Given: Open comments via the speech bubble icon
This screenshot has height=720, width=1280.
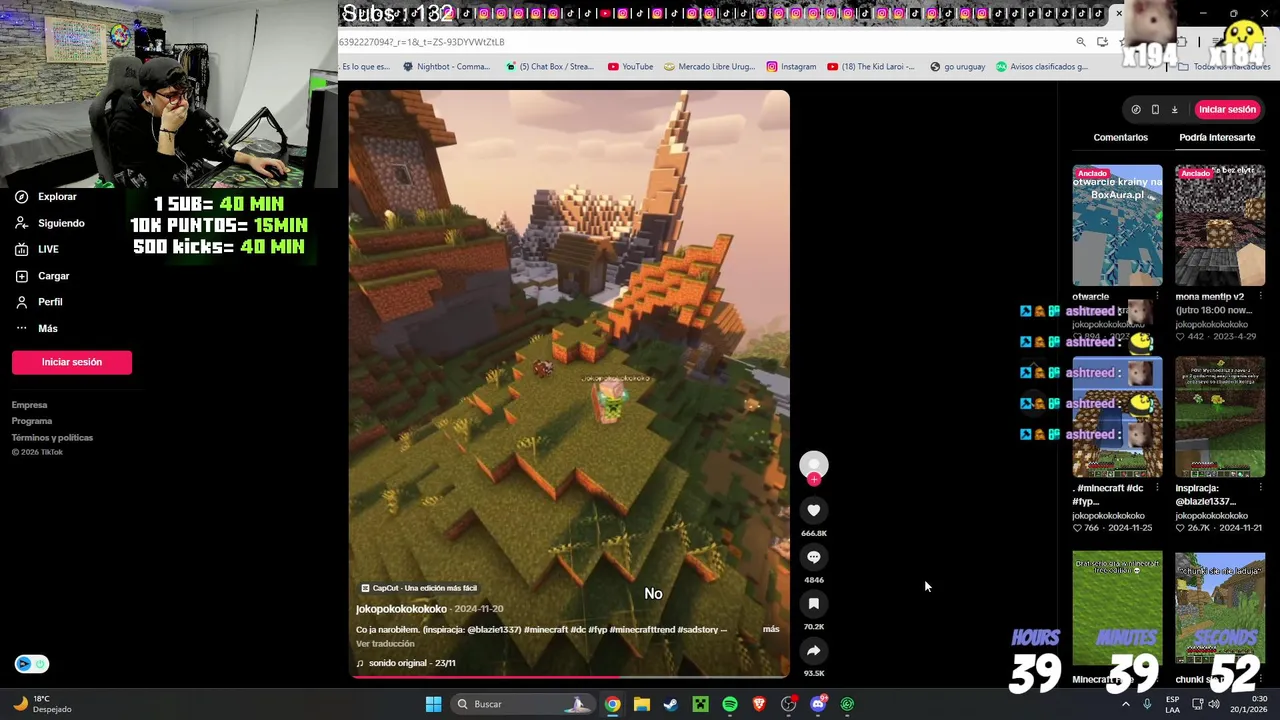Looking at the screenshot, I should tap(814, 557).
